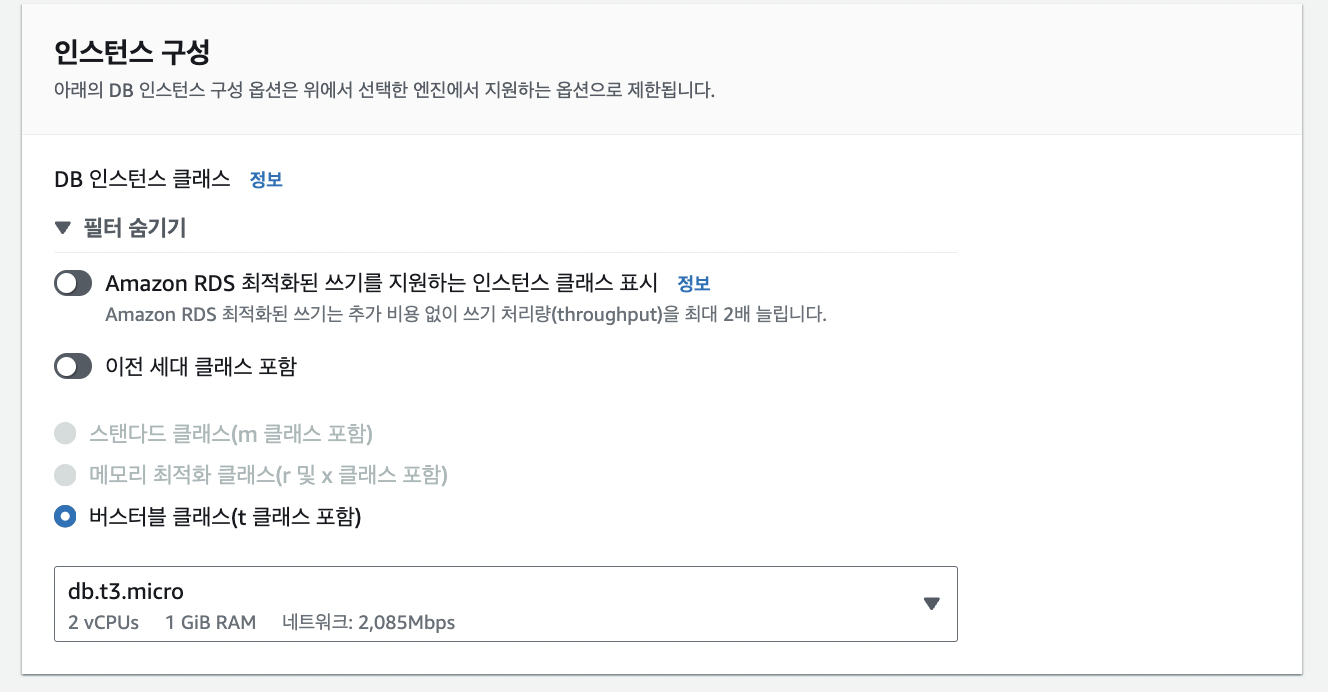Open the db.t3.micro instance class dropdown

[x=506, y=604]
